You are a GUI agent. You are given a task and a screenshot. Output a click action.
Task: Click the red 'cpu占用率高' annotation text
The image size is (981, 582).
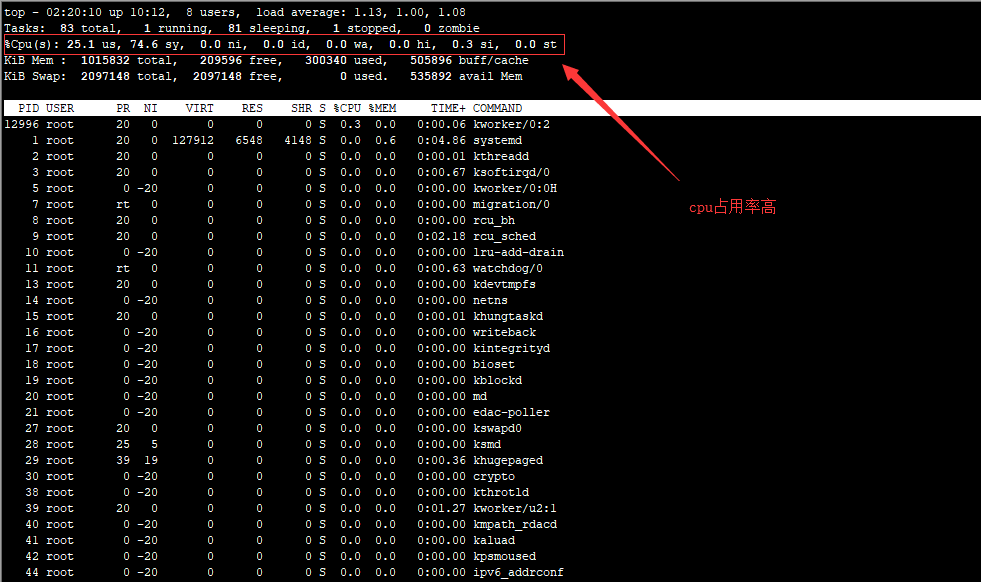coord(733,208)
